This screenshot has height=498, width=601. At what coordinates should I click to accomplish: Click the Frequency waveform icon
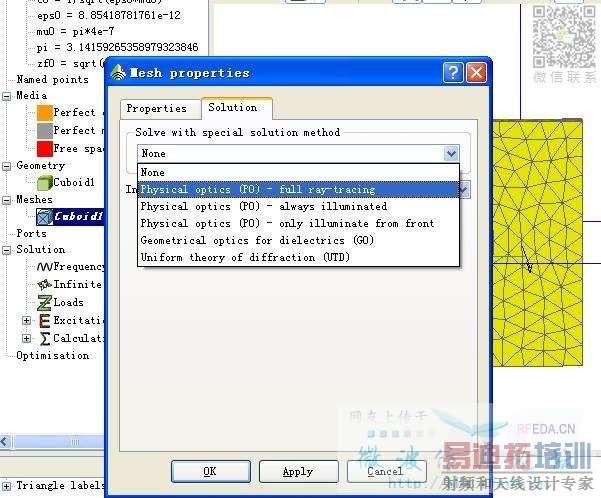coord(44,266)
